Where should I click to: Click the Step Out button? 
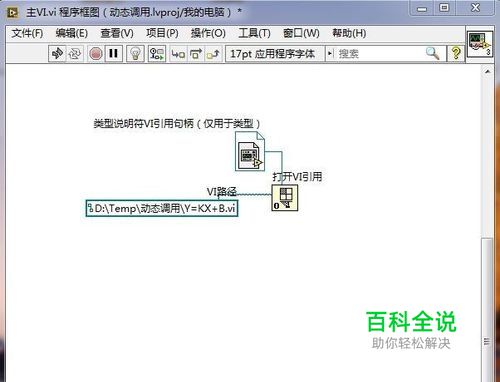[x=214, y=53]
